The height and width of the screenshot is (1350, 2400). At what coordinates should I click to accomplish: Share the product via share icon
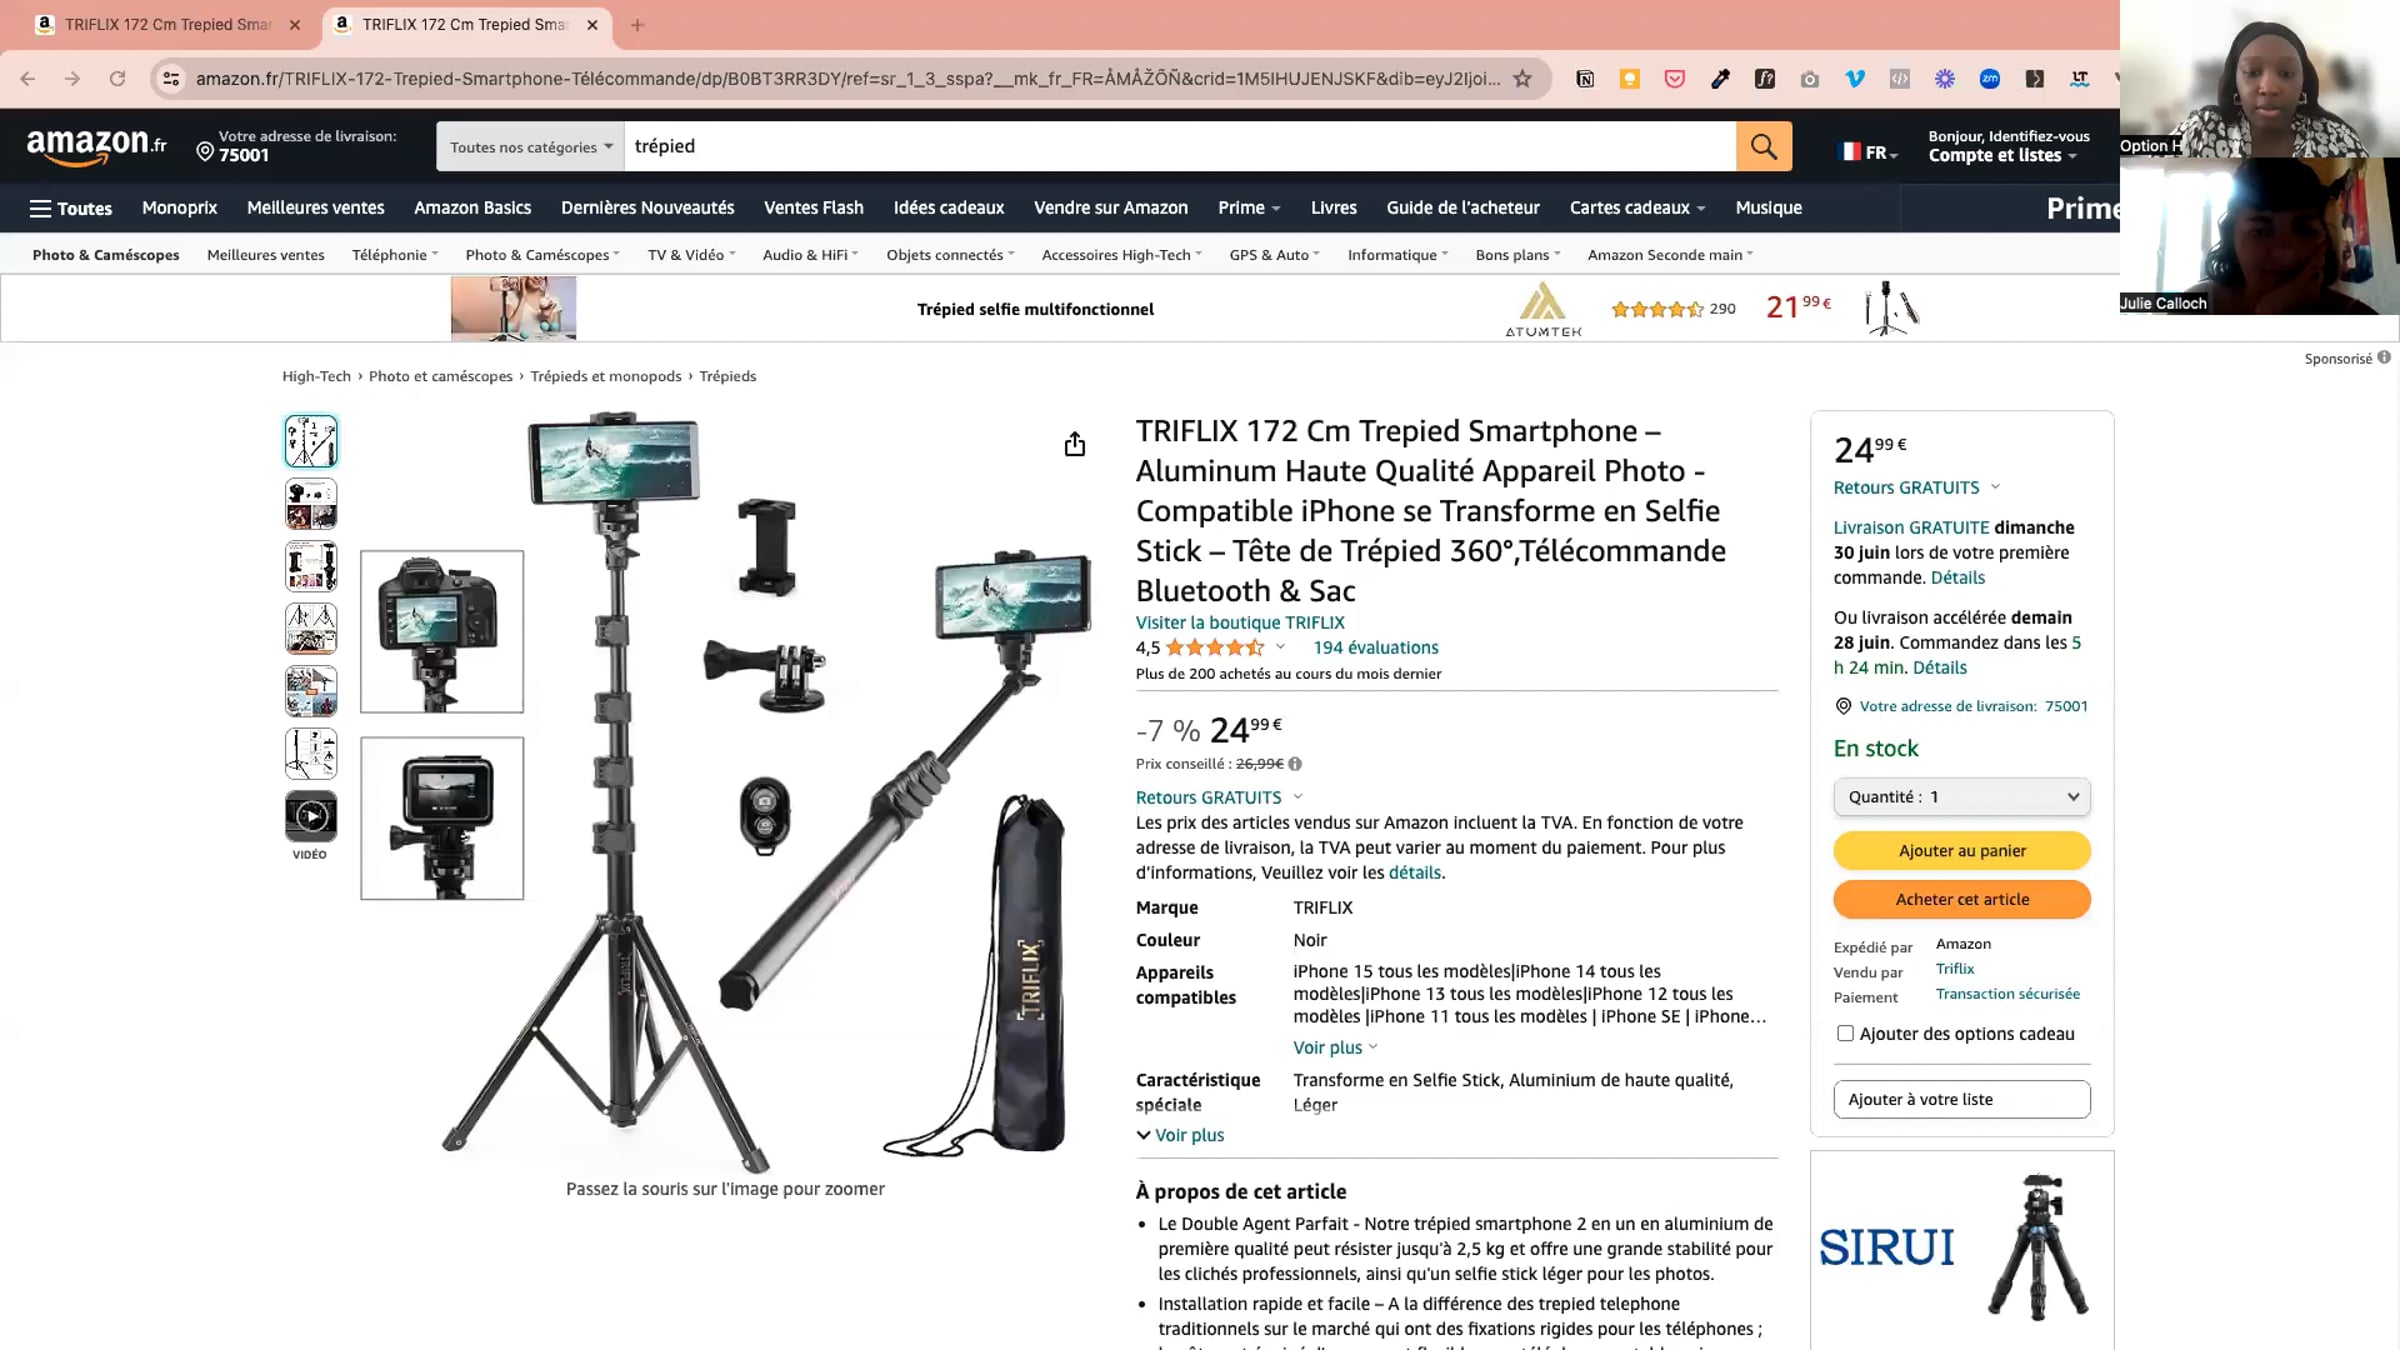(x=1074, y=444)
